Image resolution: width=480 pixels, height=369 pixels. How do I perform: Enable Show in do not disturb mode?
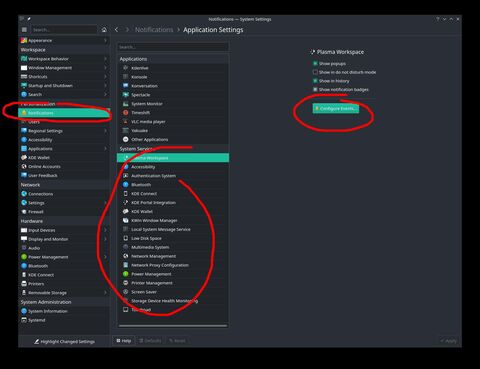(x=315, y=72)
